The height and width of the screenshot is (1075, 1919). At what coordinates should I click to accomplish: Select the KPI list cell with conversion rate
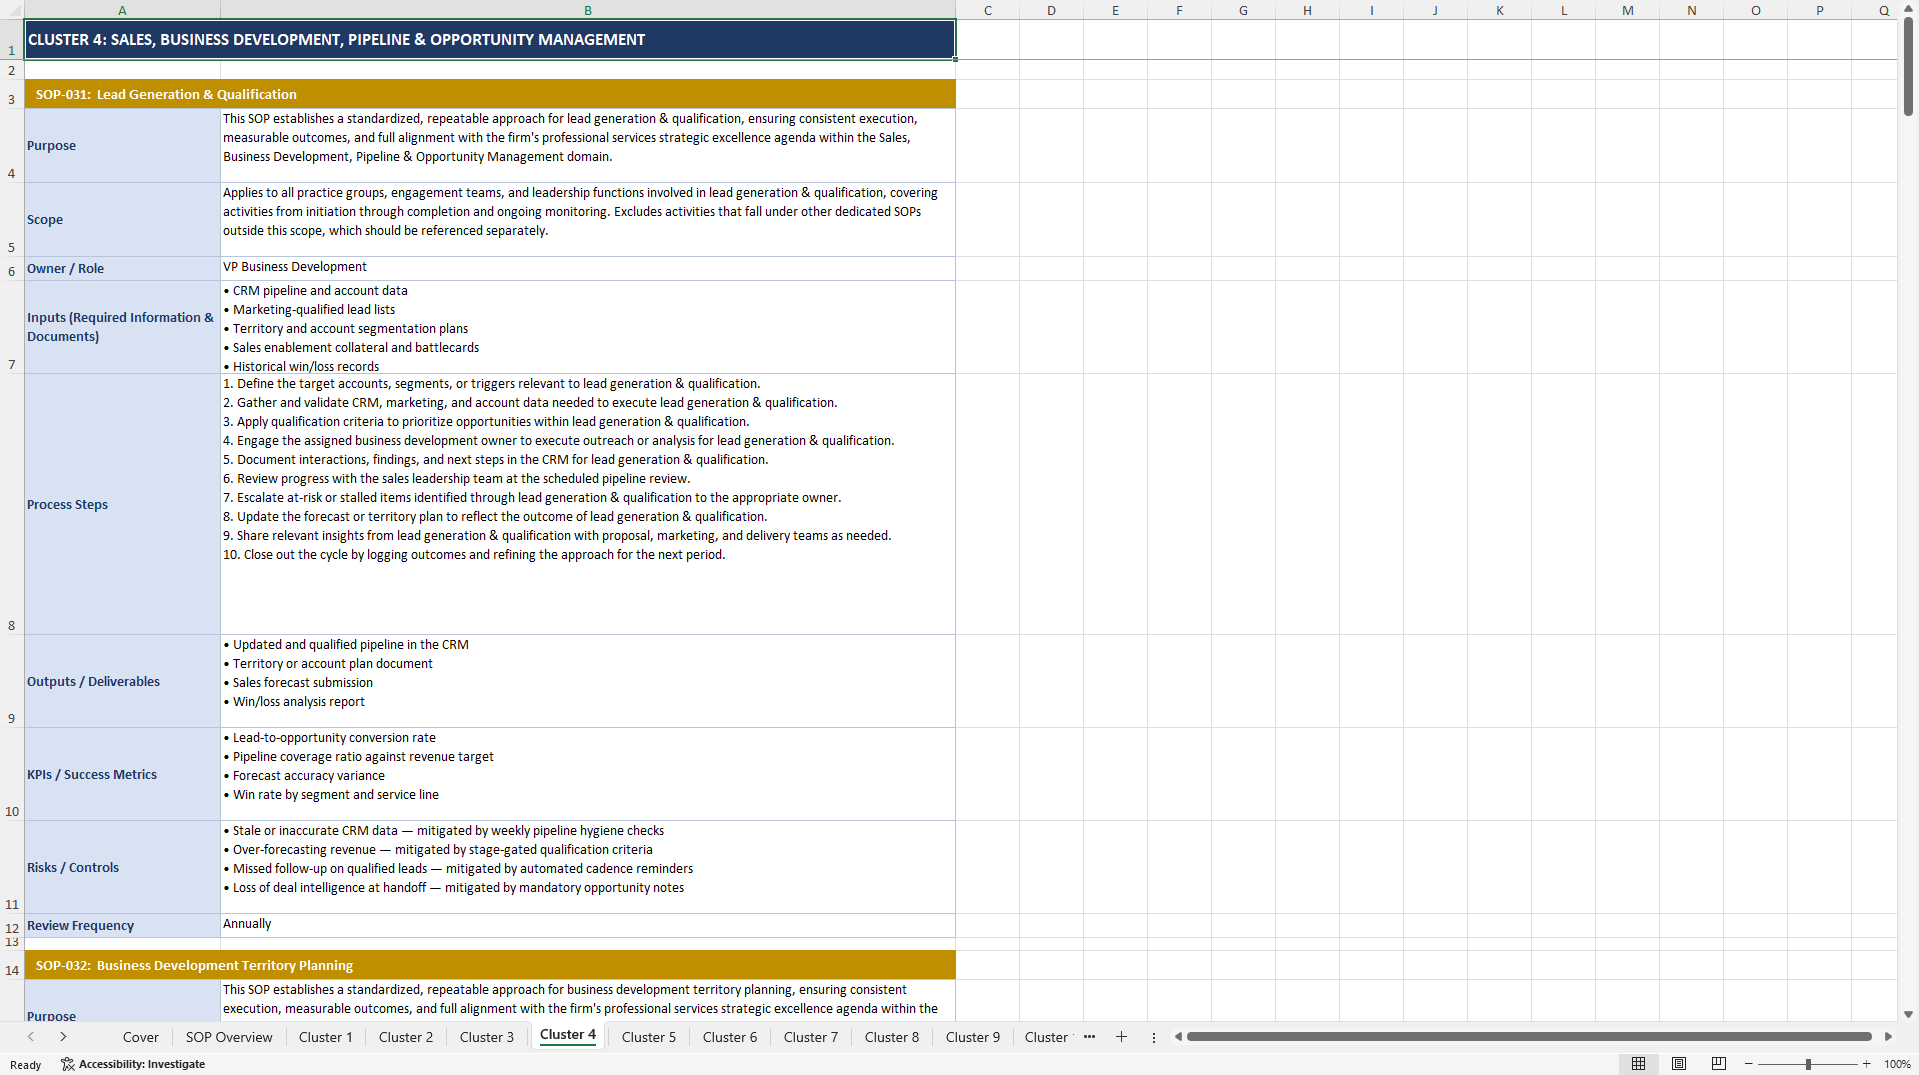[x=588, y=774]
